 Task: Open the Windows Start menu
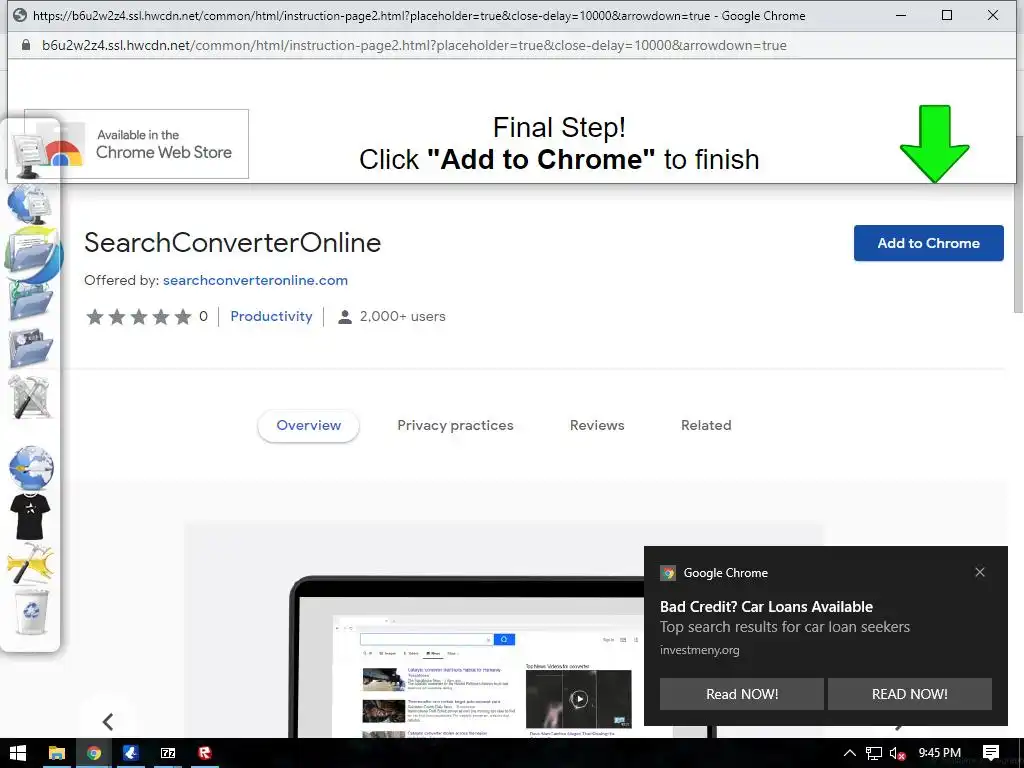[x=18, y=753]
